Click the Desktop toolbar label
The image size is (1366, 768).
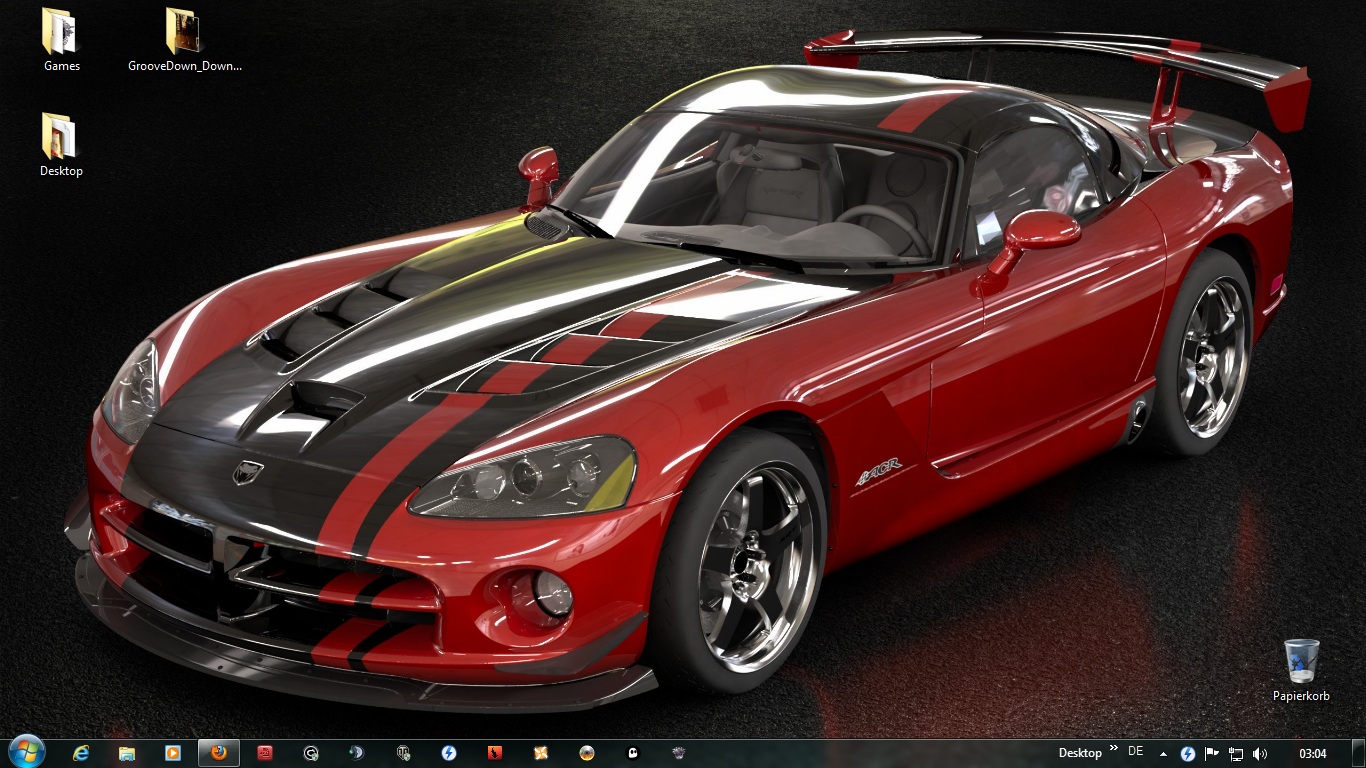(x=1080, y=753)
